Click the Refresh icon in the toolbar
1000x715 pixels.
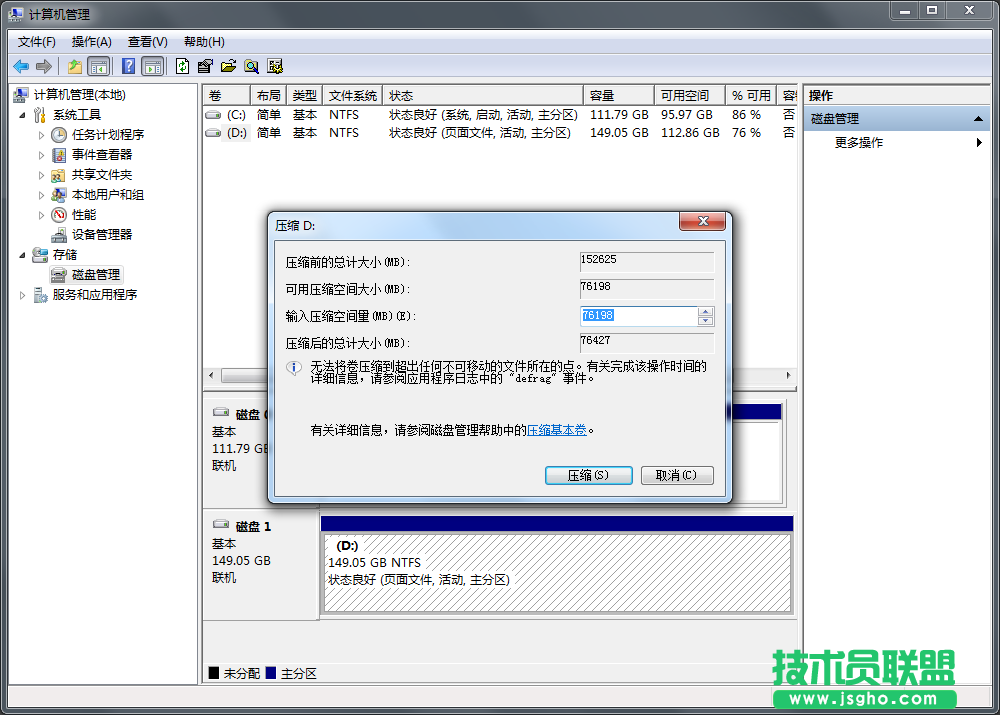[x=181, y=65]
